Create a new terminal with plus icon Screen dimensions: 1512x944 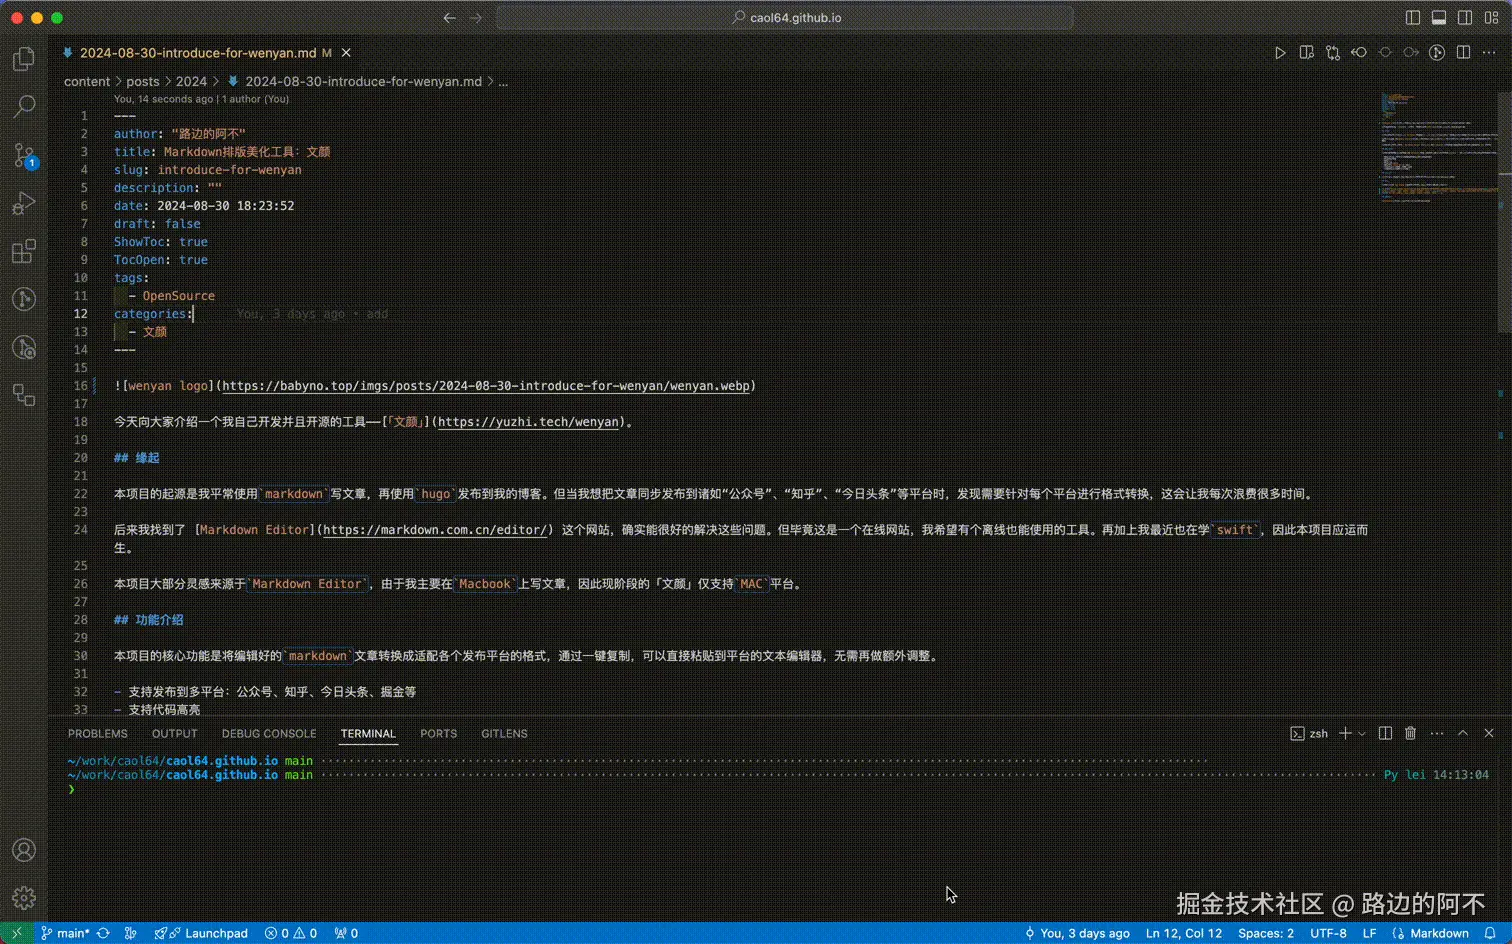pos(1345,733)
